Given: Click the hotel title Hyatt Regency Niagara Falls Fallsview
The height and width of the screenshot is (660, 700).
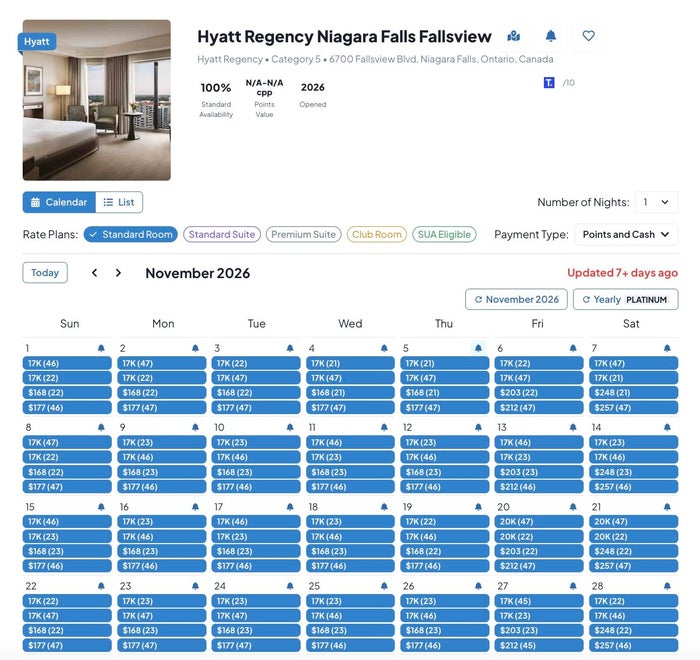Looking at the screenshot, I should [344, 37].
